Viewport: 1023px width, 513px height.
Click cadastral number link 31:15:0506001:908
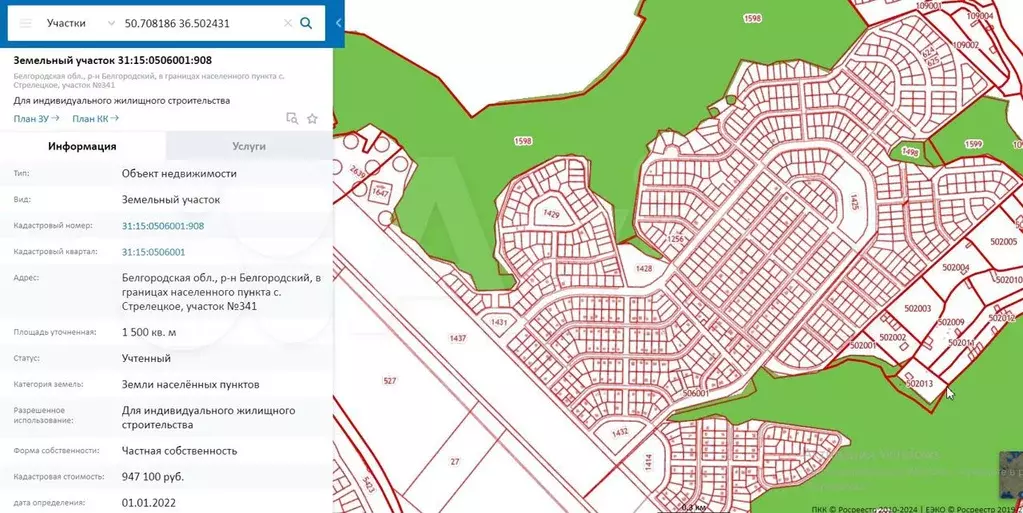pos(163,226)
